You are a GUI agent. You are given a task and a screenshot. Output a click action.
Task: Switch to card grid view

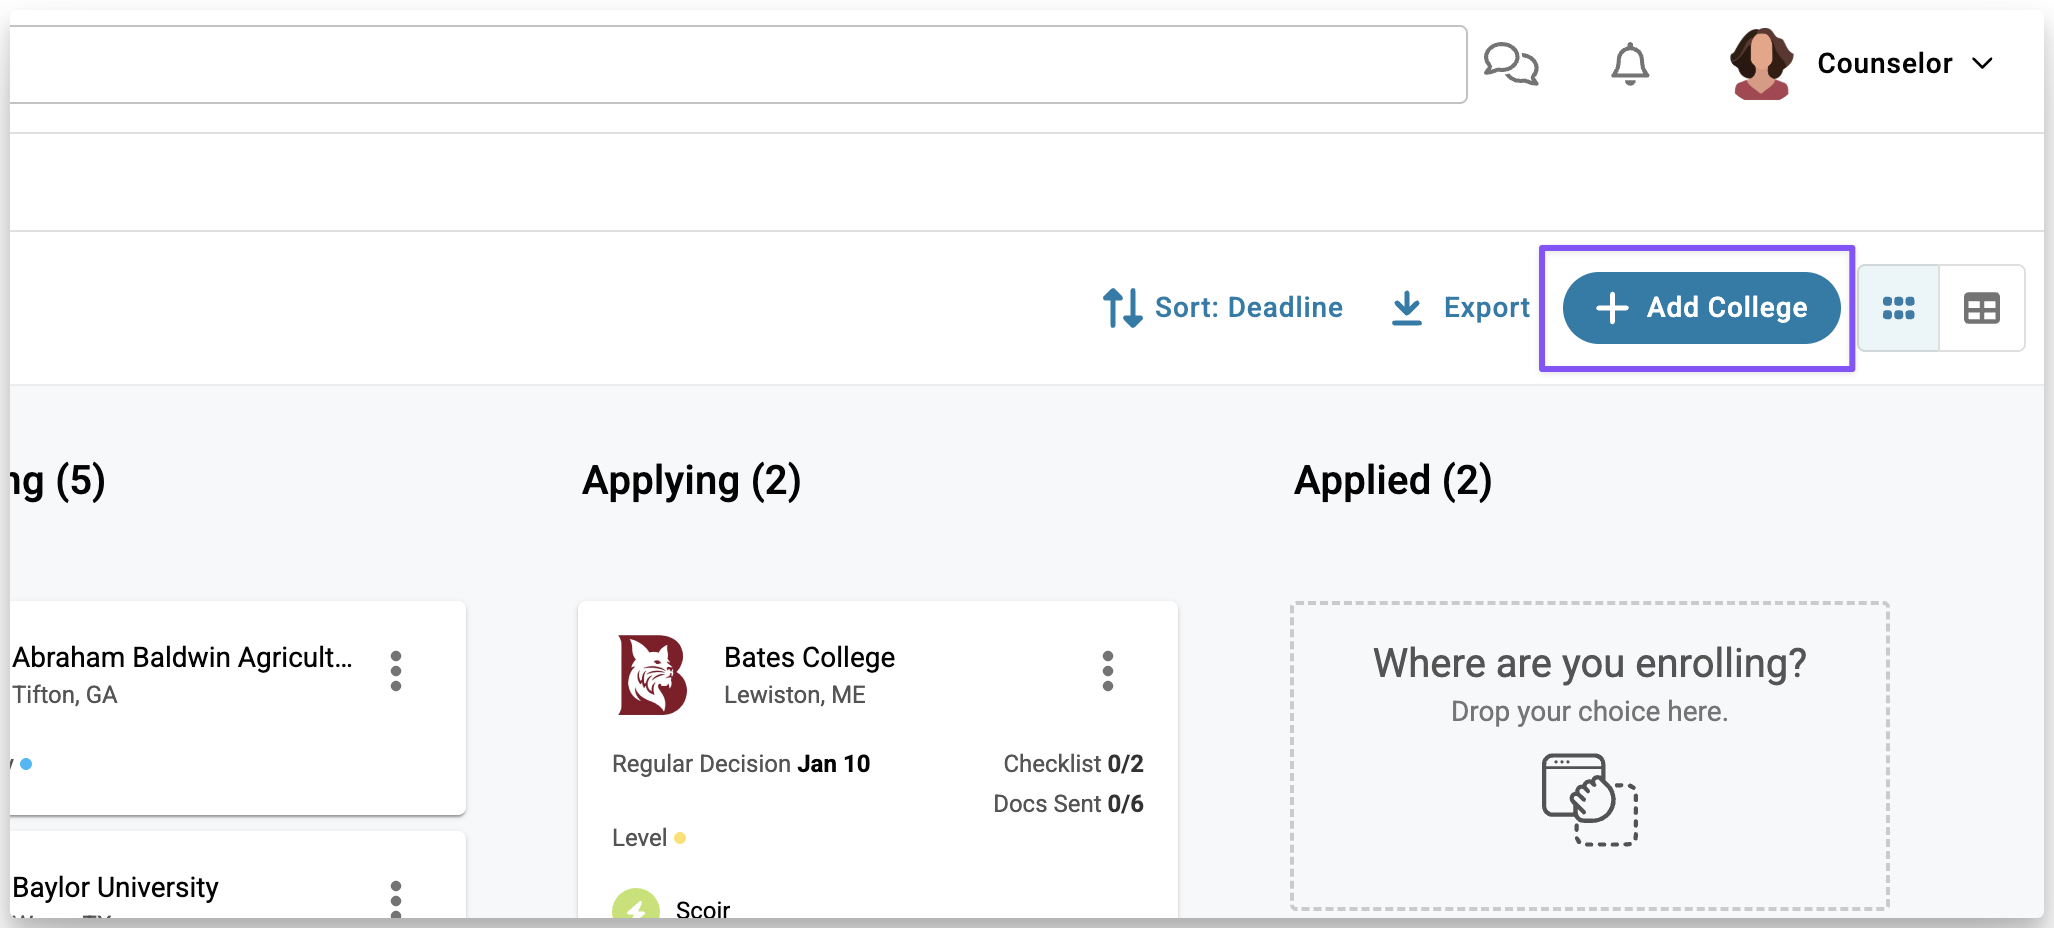(1898, 308)
